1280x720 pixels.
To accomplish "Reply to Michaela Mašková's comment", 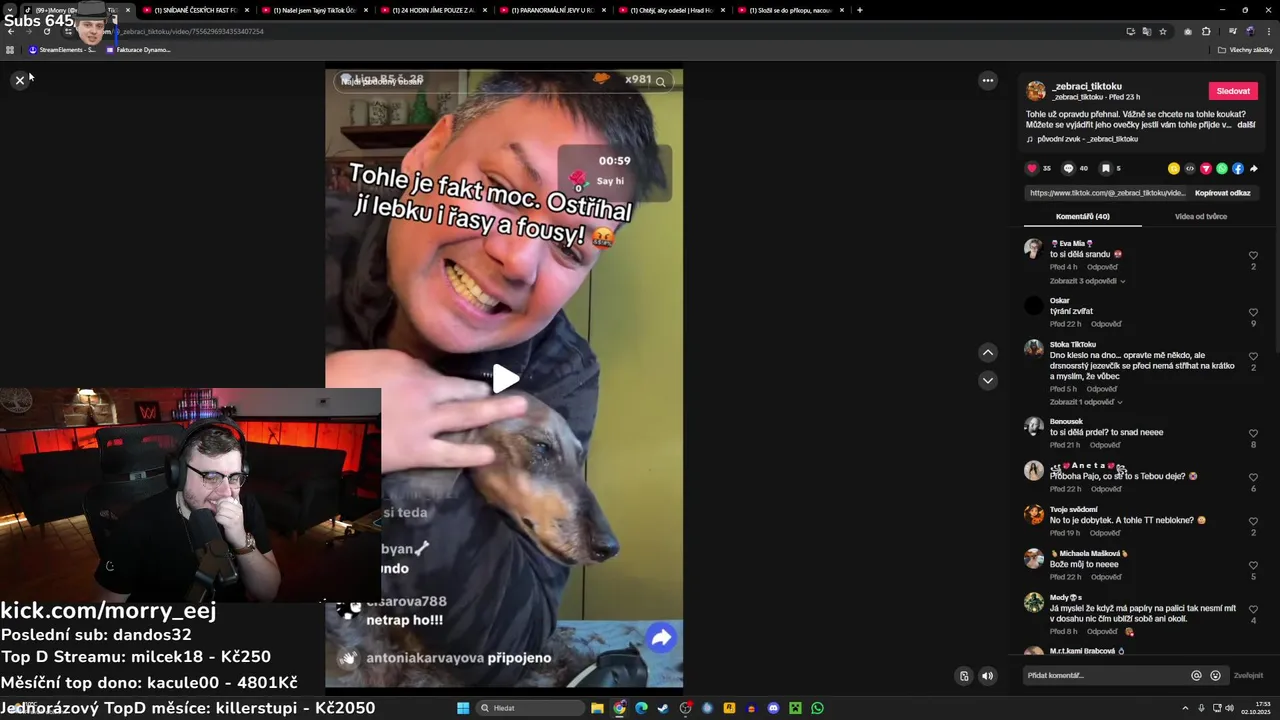I will click(1106, 577).
